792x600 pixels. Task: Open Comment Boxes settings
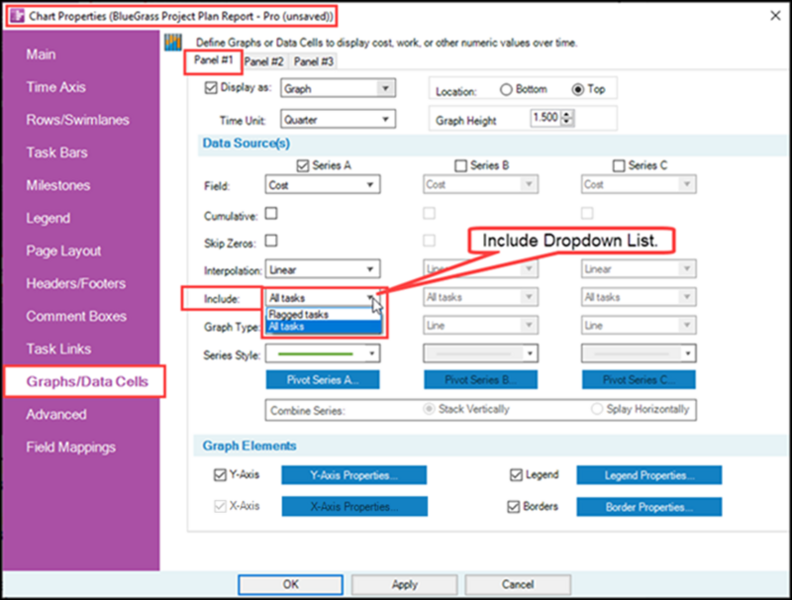(x=76, y=317)
